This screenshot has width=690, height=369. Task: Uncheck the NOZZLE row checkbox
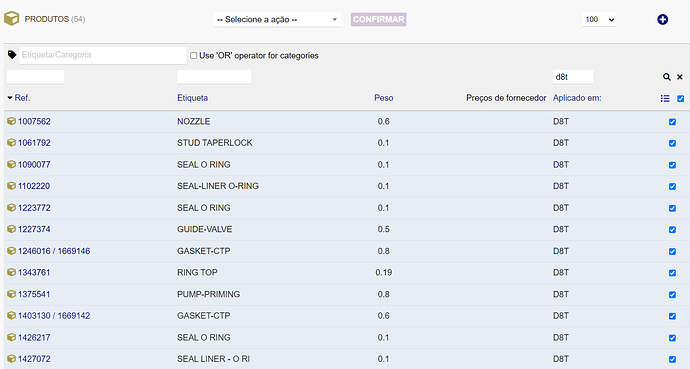[672, 122]
